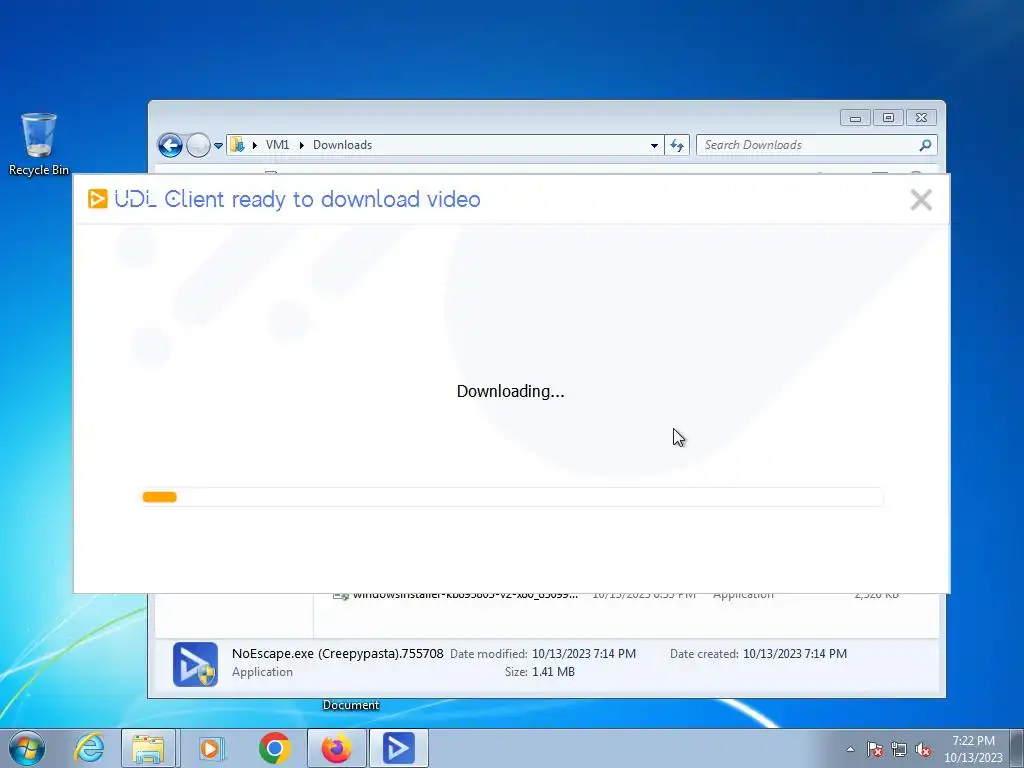Image resolution: width=1024 pixels, height=768 pixels.
Task: Select VM1 in the address breadcrumb
Action: pyautogui.click(x=277, y=145)
